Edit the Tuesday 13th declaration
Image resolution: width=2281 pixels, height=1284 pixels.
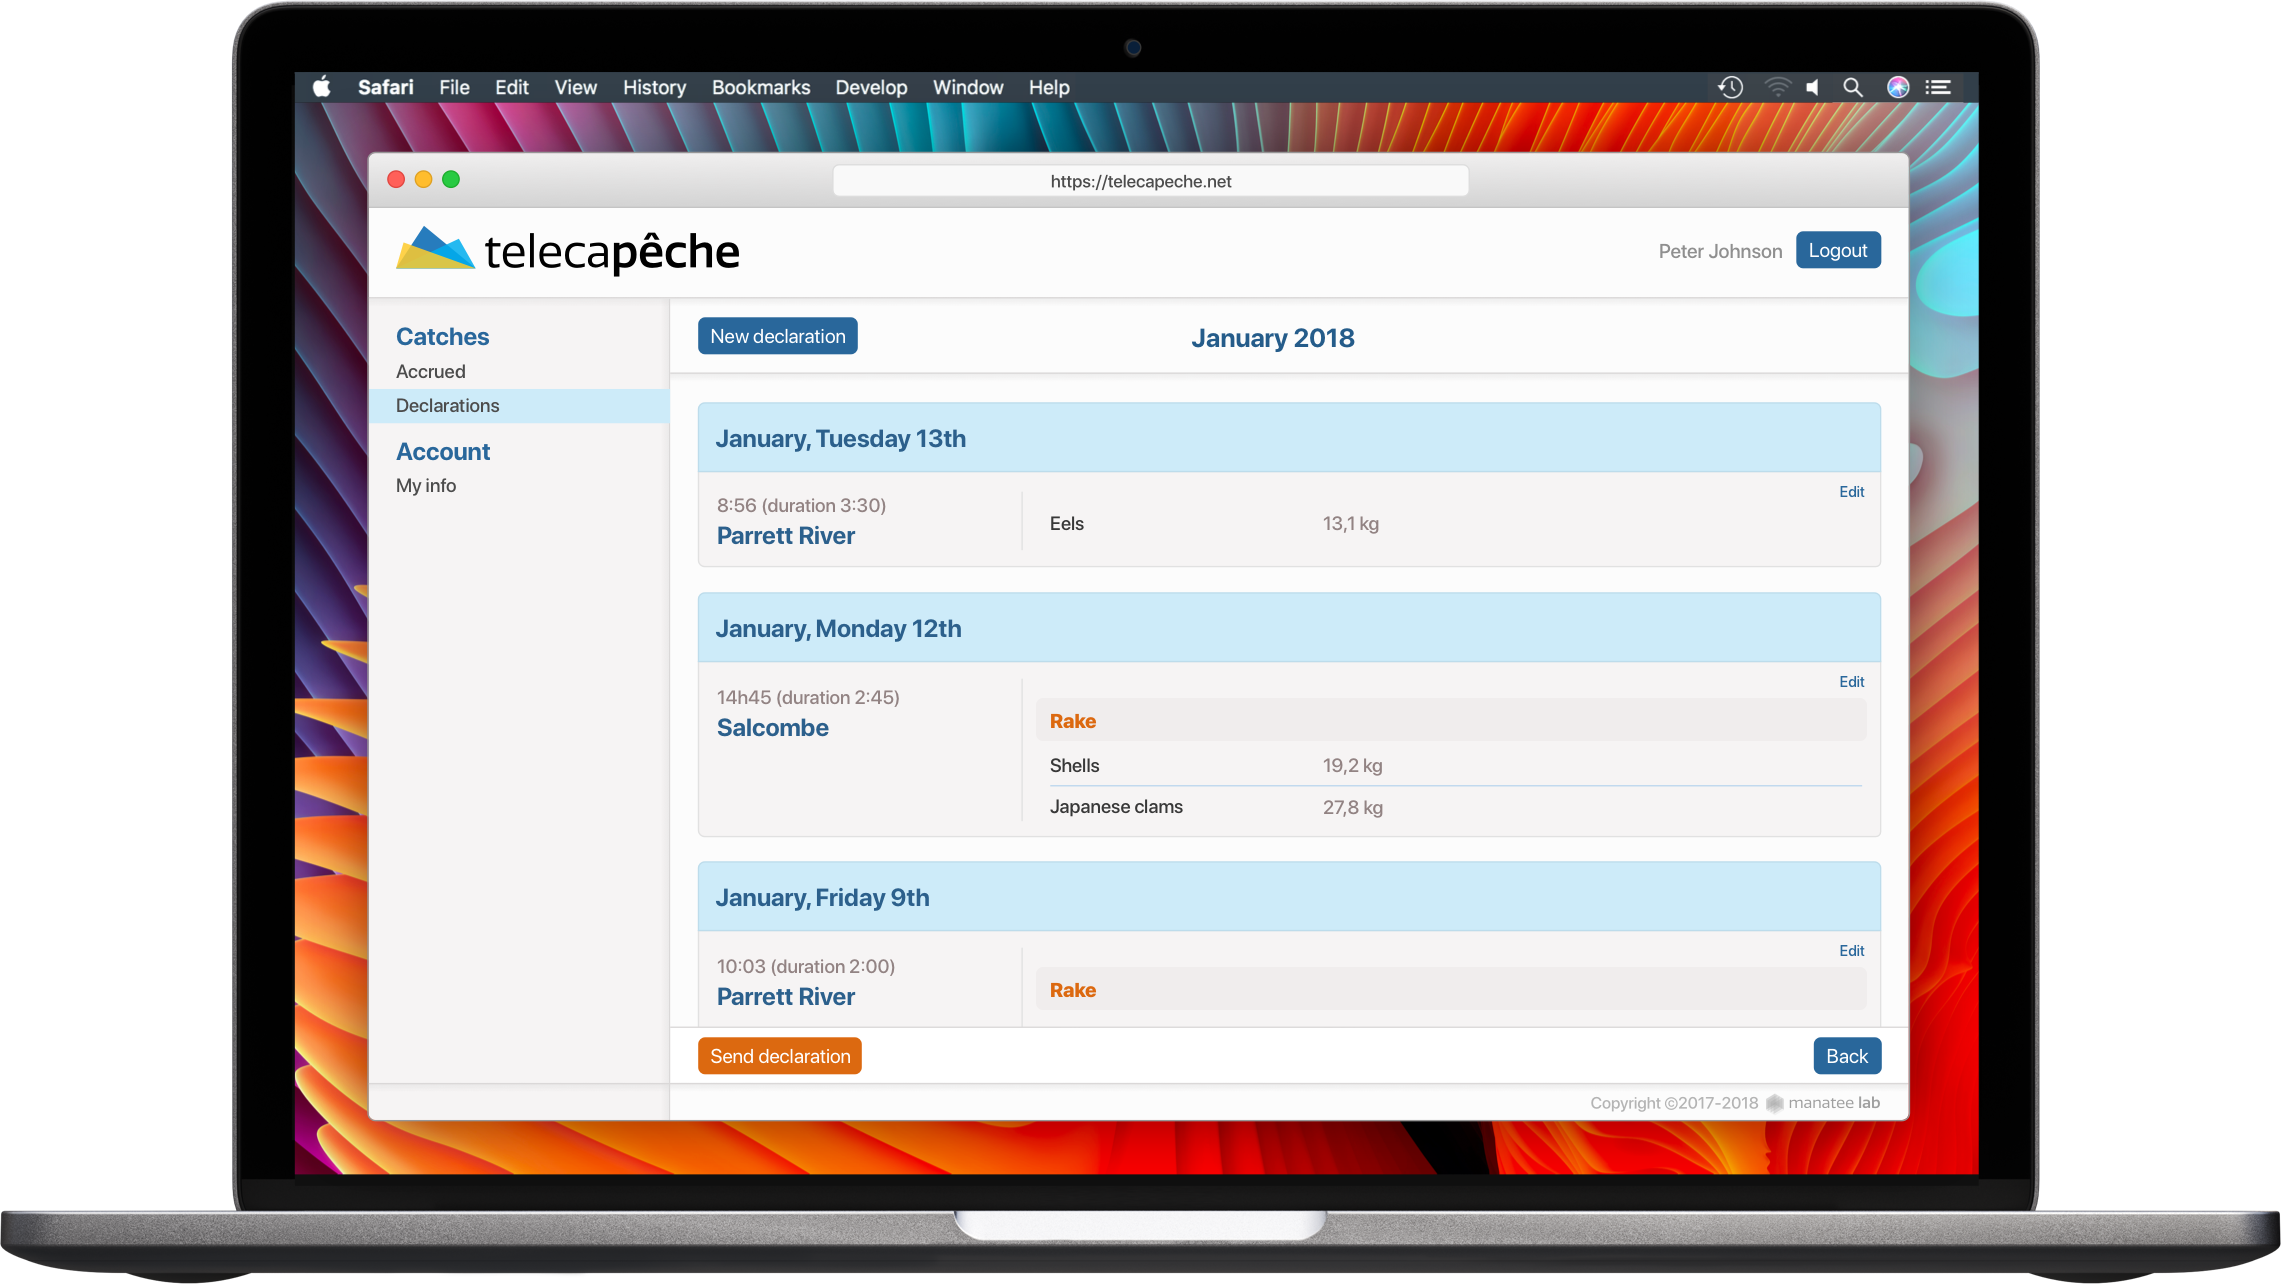[x=1851, y=491]
